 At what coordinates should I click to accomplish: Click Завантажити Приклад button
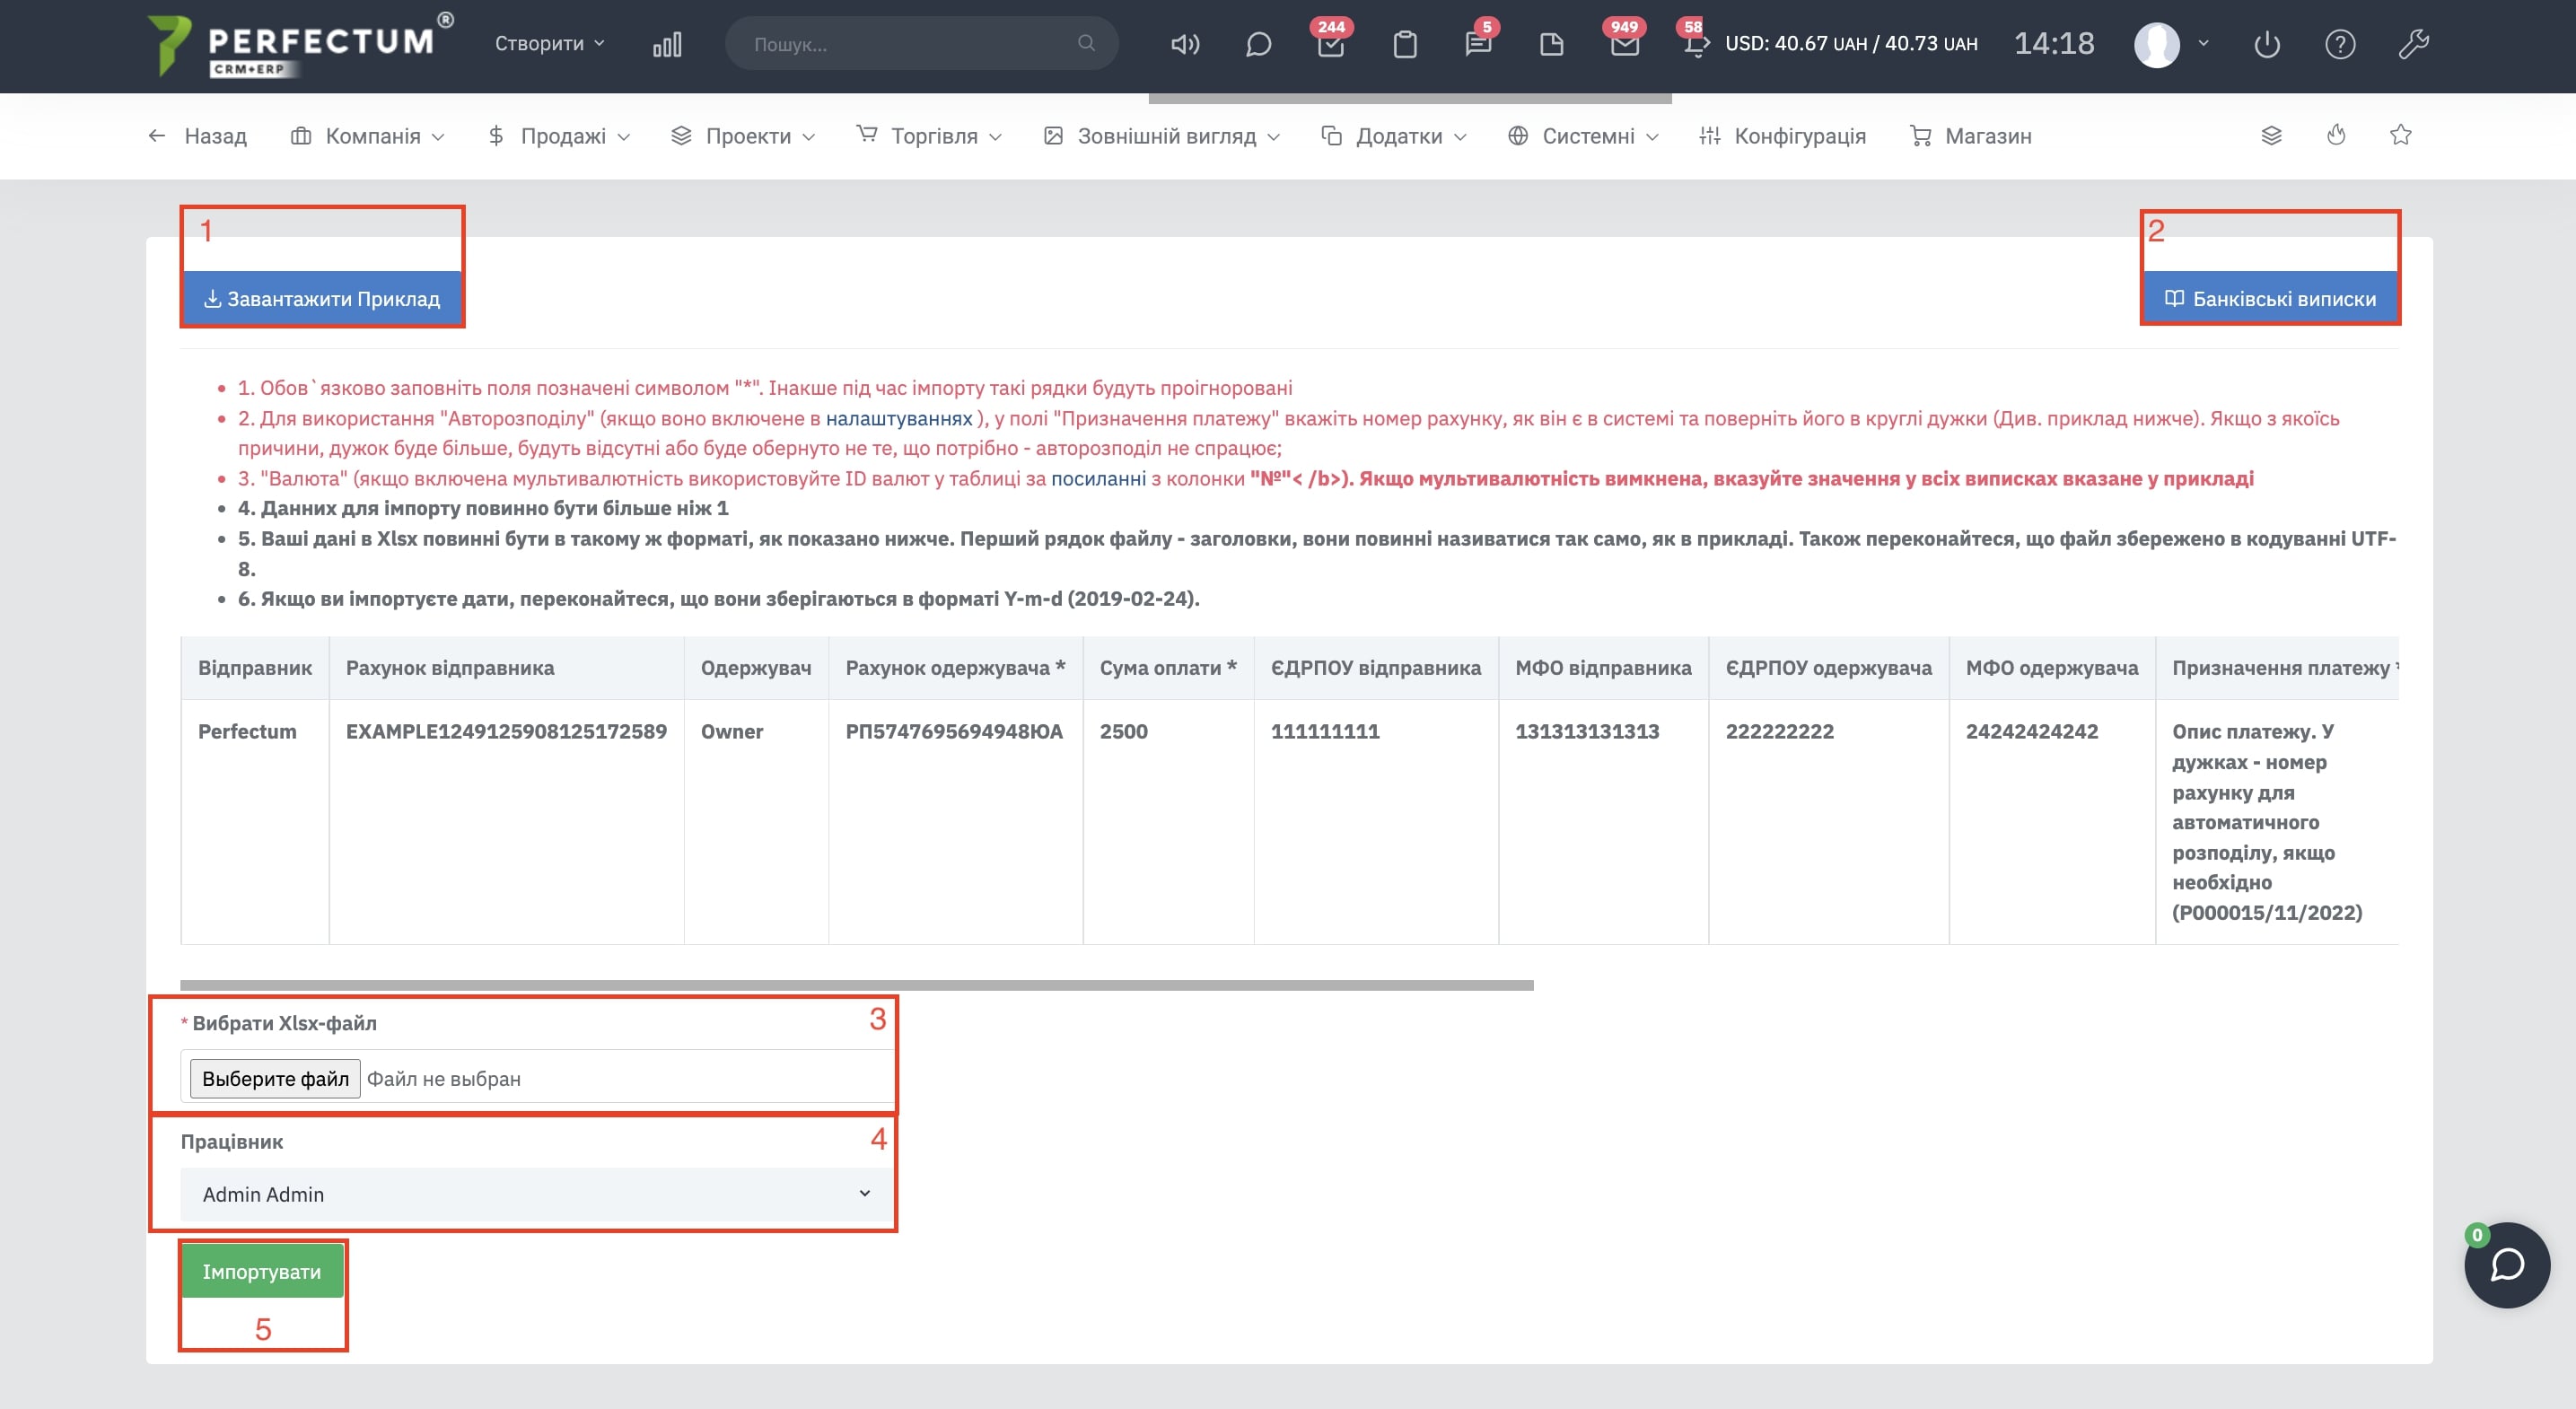point(322,299)
